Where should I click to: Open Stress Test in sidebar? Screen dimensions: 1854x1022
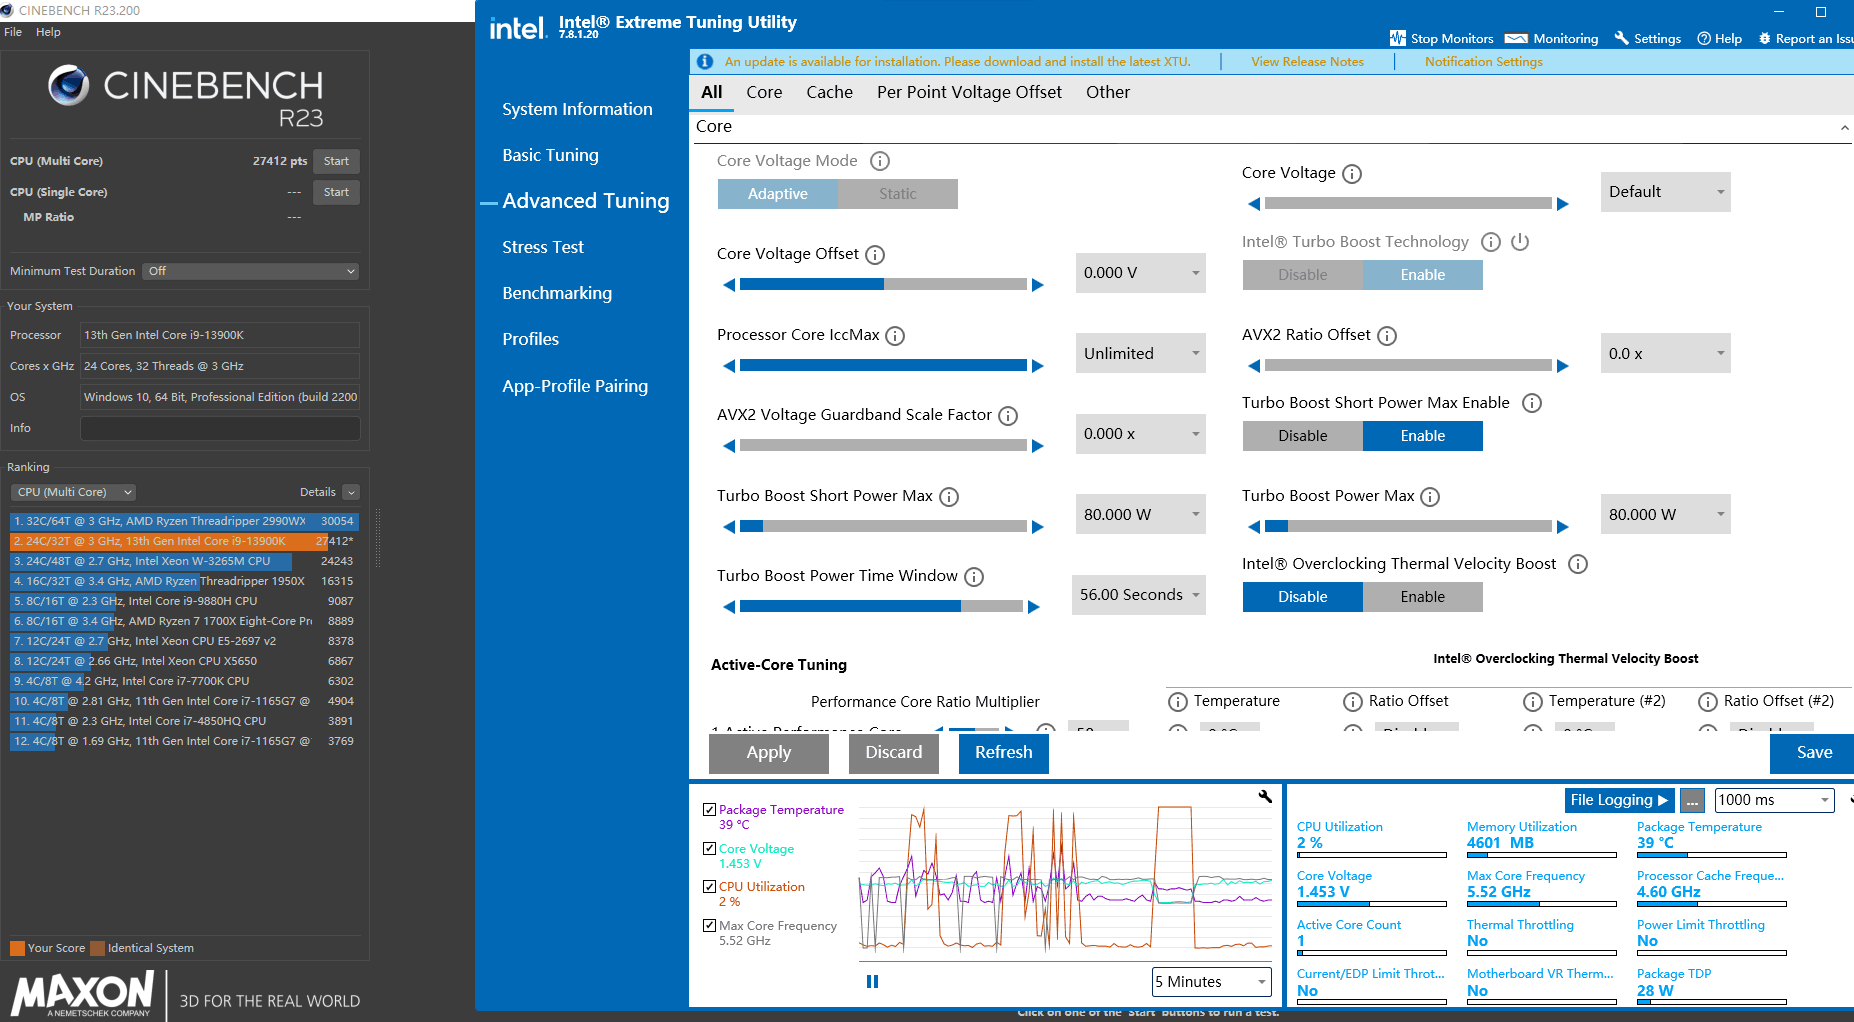[x=543, y=248]
